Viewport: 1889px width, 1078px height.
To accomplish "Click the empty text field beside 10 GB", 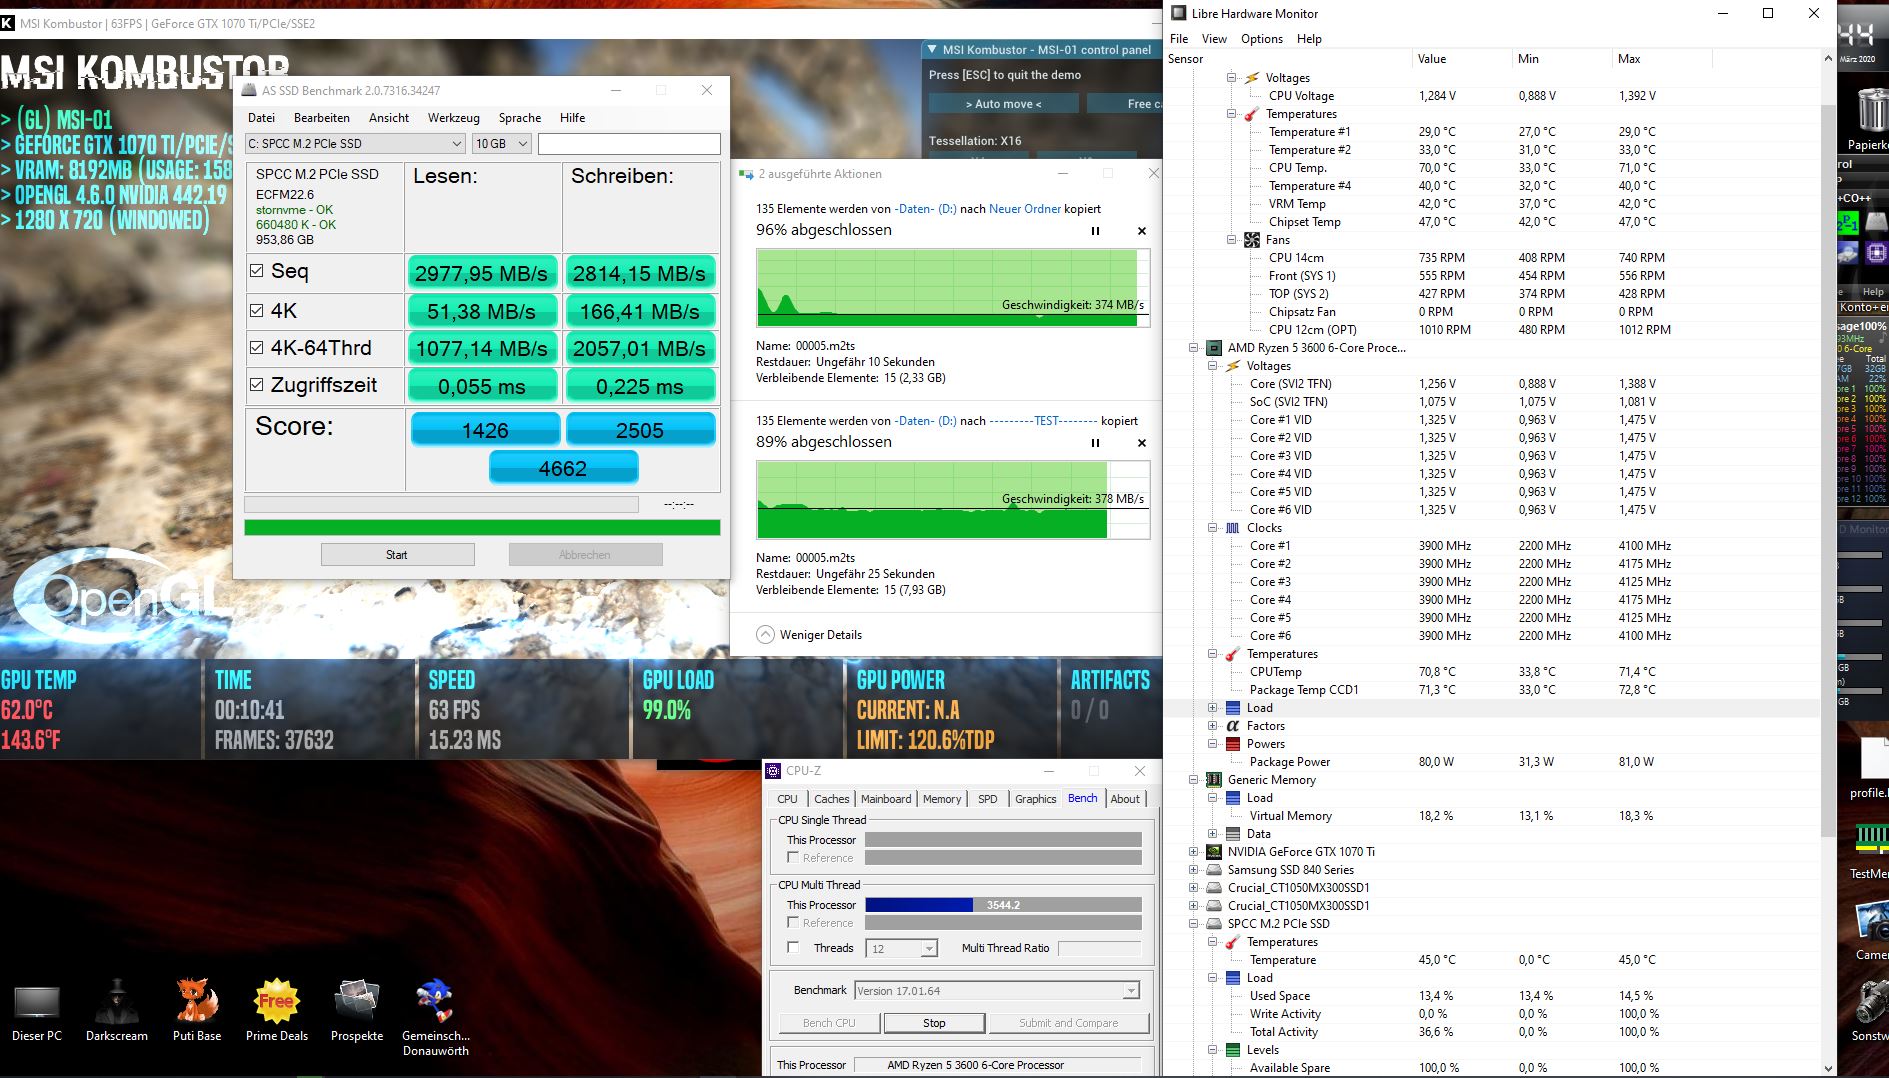I will pyautogui.click(x=629, y=144).
